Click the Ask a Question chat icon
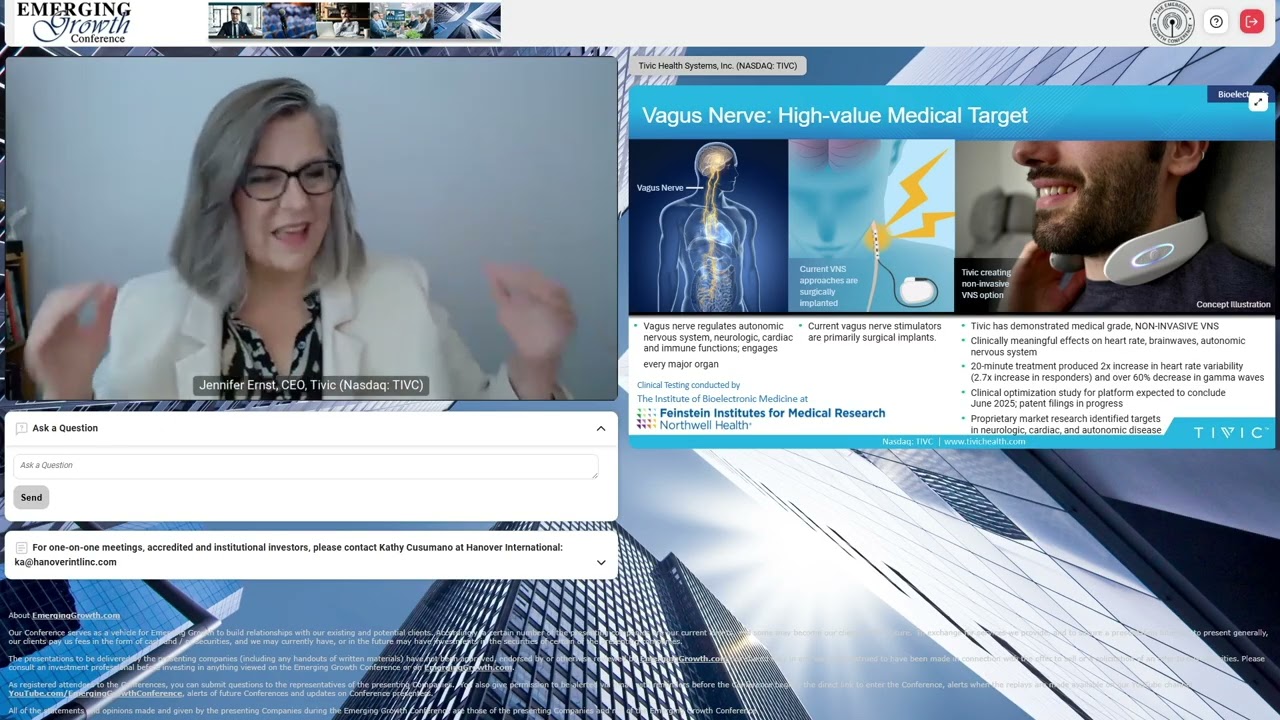 click(x=22, y=428)
